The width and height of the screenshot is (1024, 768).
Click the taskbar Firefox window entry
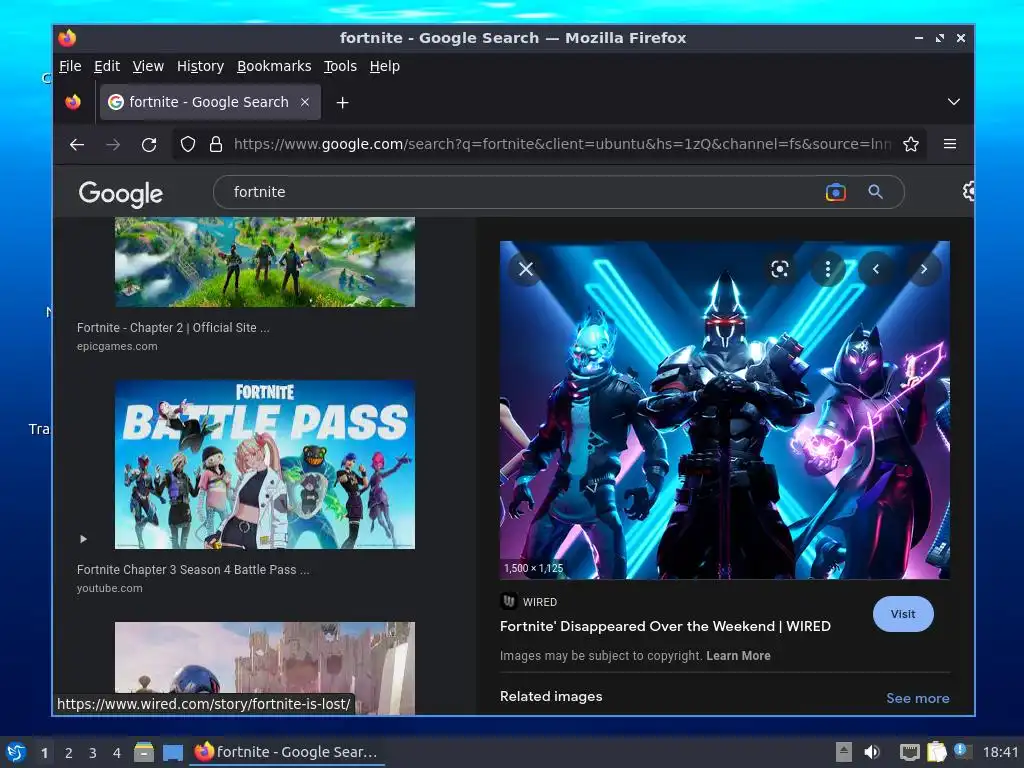pos(287,752)
